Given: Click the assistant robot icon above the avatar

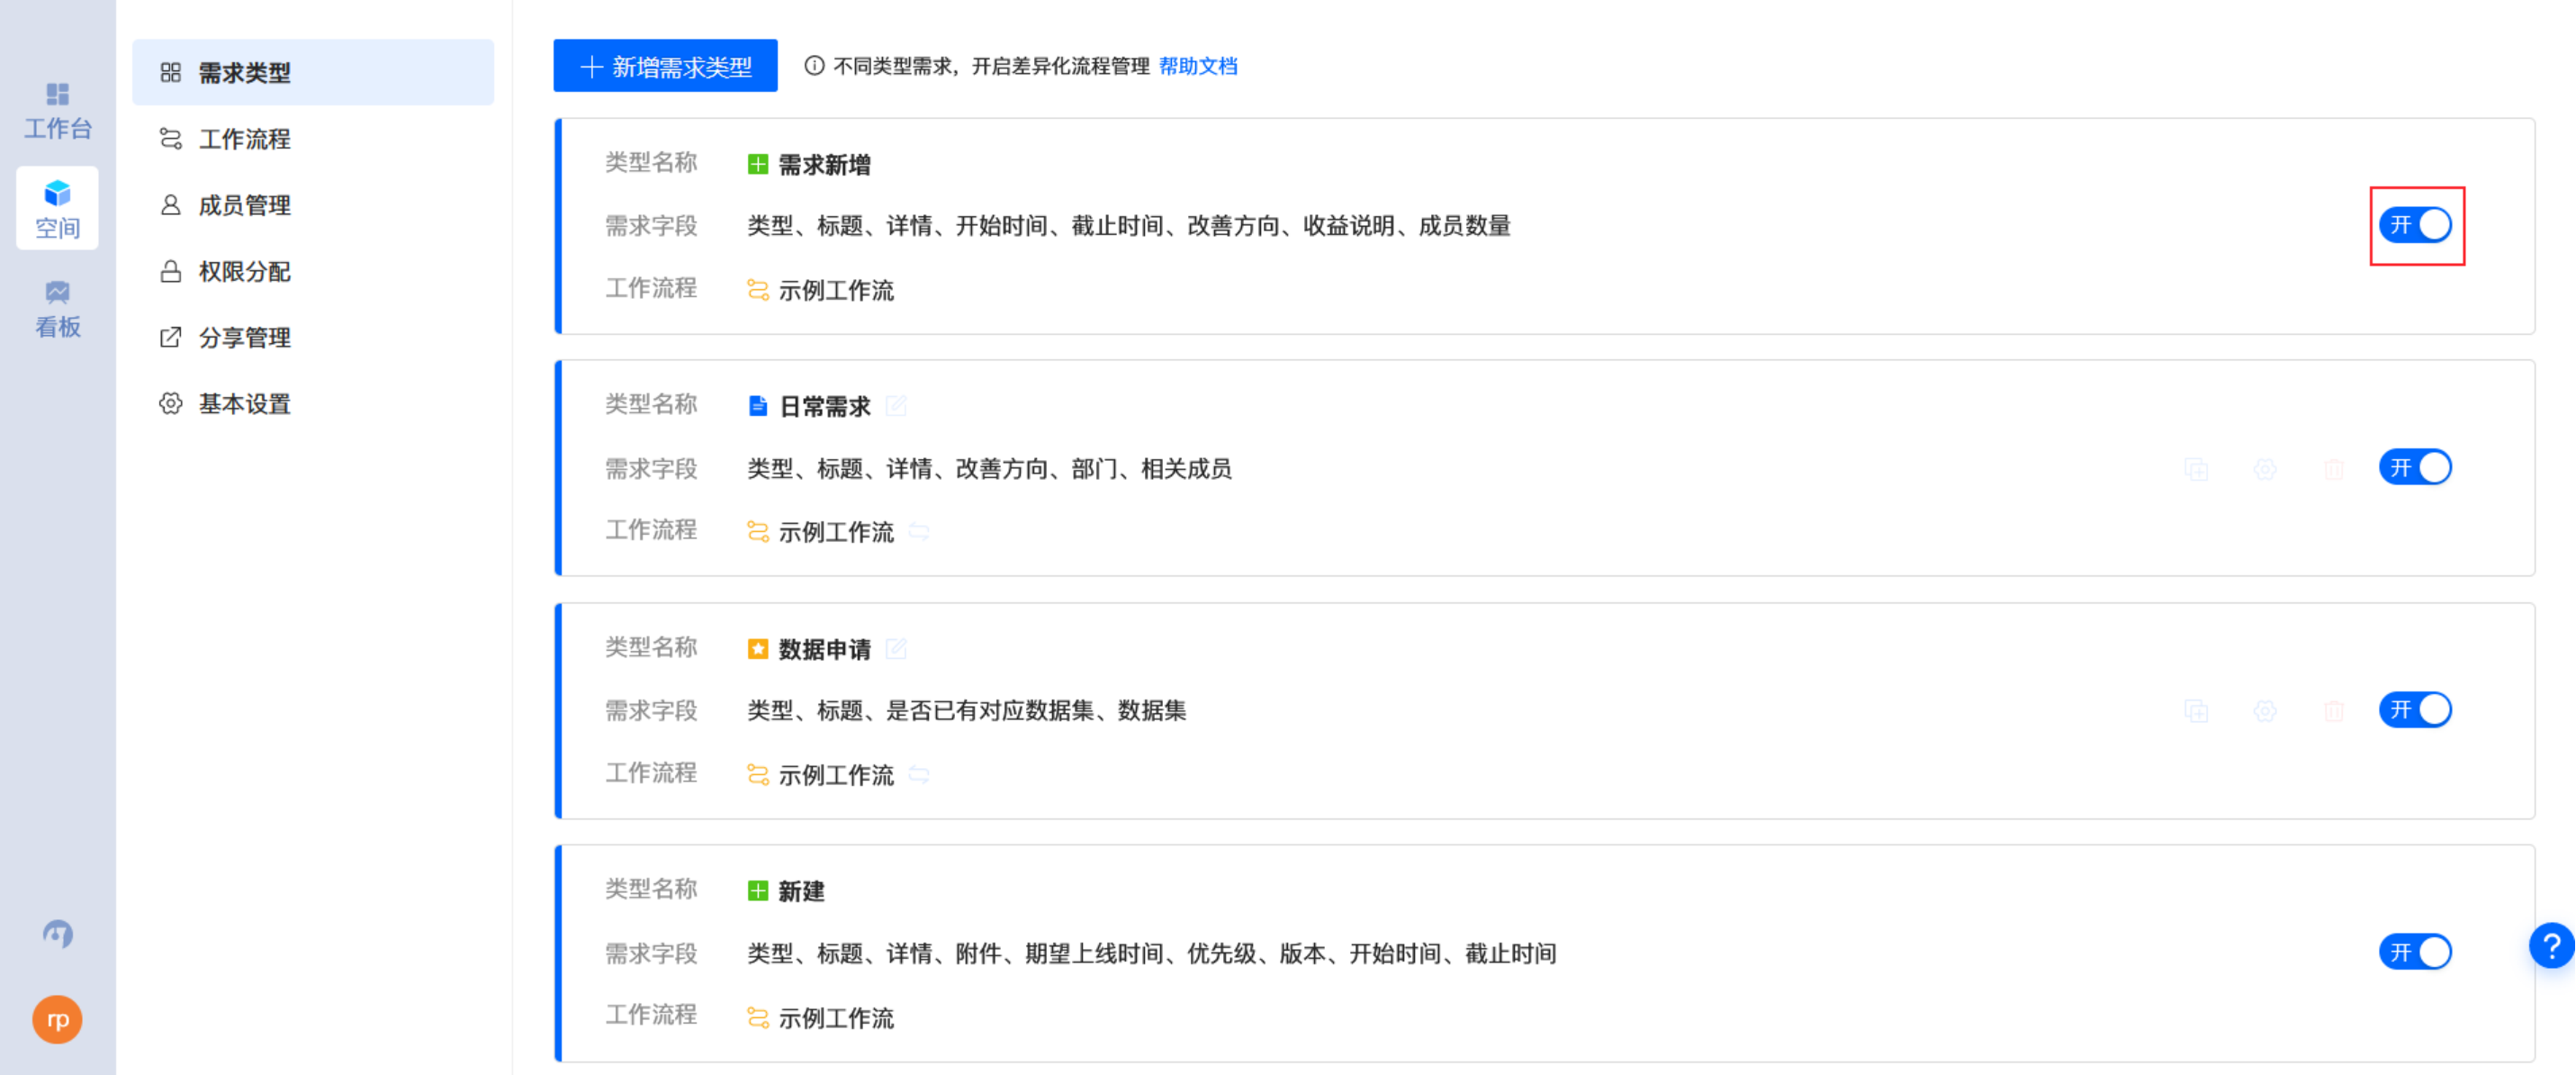Looking at the screenshot, I should [x=57, y=934].
